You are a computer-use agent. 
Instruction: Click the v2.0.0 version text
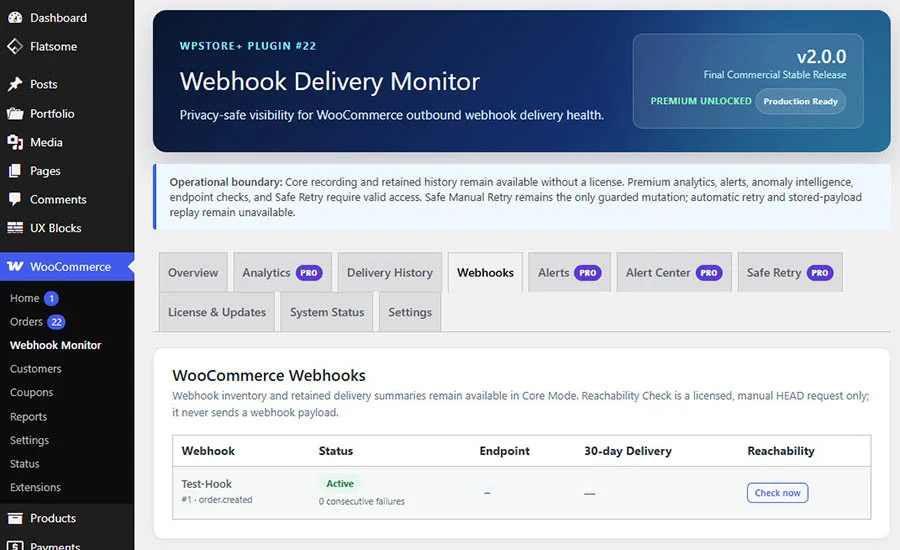pyautogui.click(x=821, y=56)
